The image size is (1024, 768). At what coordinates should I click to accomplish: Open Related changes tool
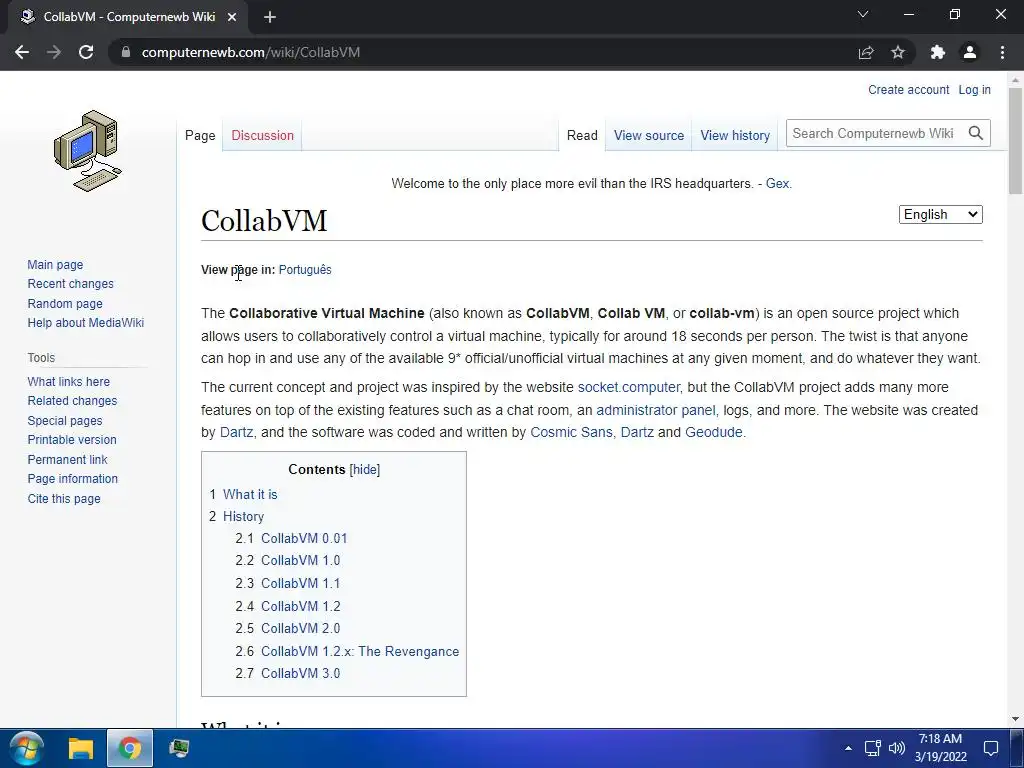coord(72,401)
